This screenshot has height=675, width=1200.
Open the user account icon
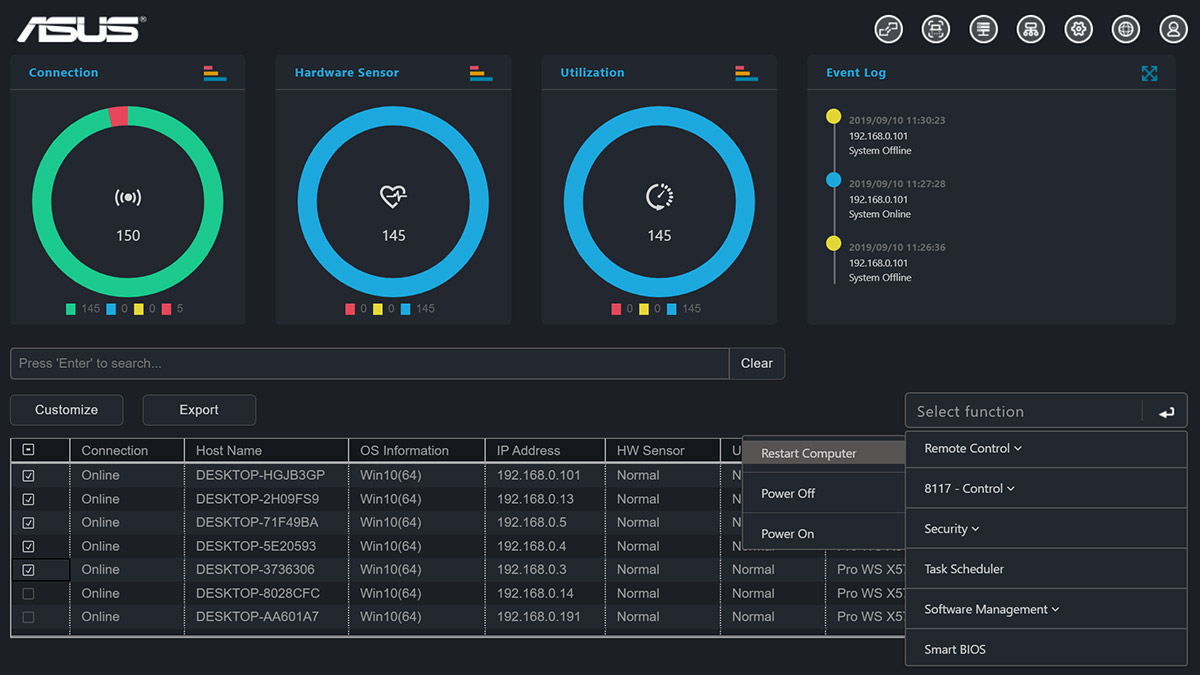pos(1173,29)
